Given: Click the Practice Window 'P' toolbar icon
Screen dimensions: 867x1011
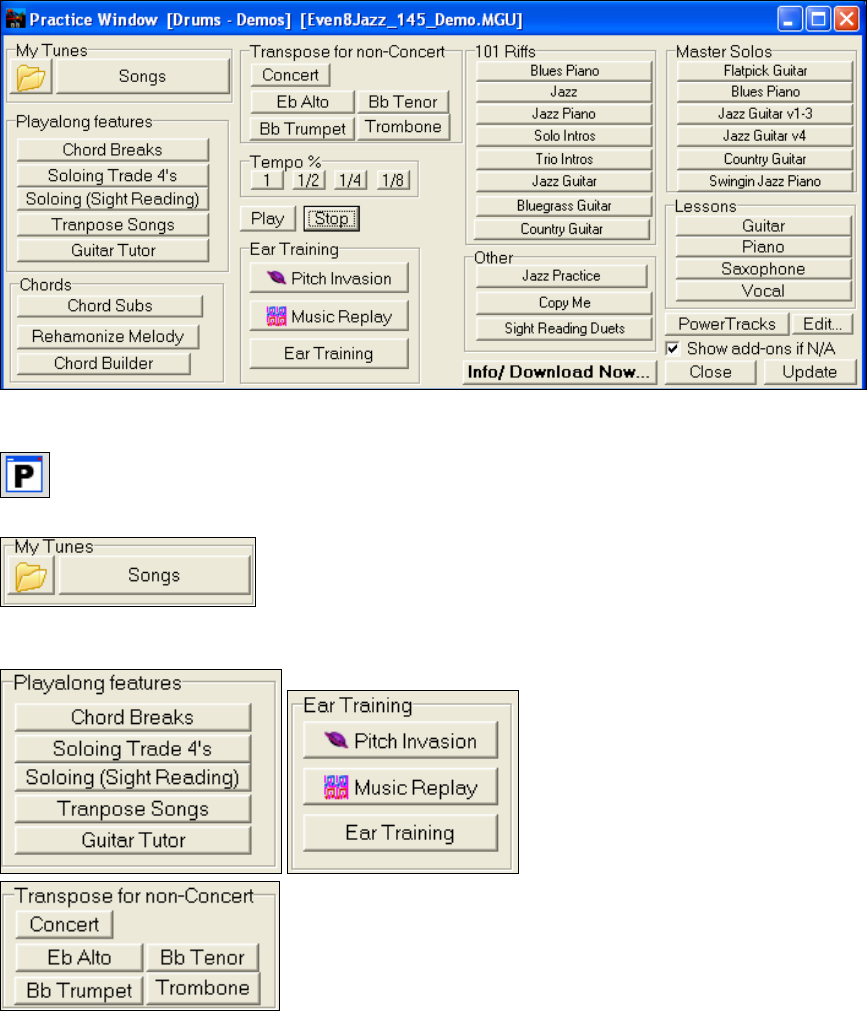Looking at the screenshot, I should pyautogui.click(x=24, y=475).
